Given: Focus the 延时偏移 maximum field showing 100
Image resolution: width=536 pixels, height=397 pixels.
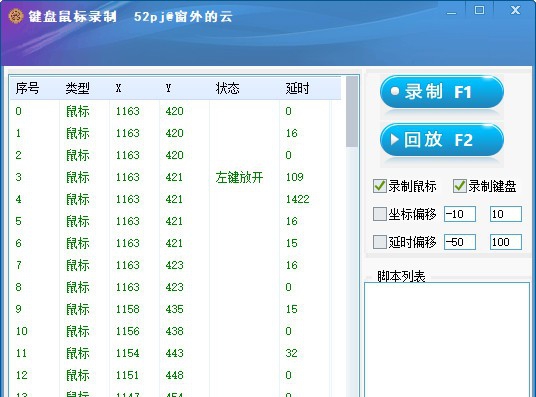Looking at the screenshot, I should click(x=506, y=242).
